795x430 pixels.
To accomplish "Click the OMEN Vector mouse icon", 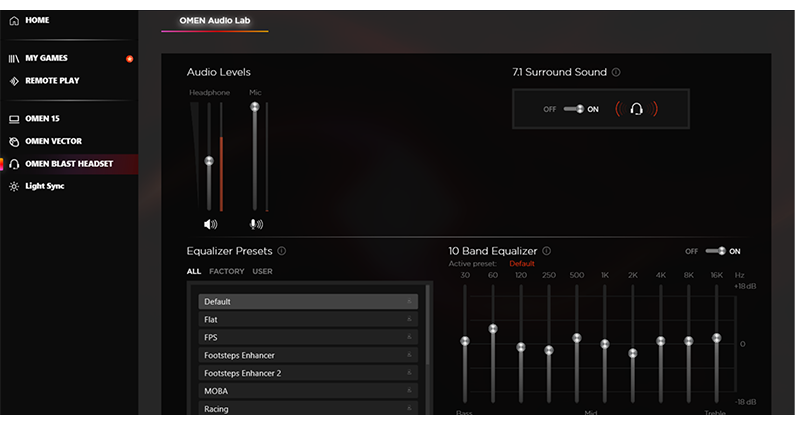I will coord(14,142).
